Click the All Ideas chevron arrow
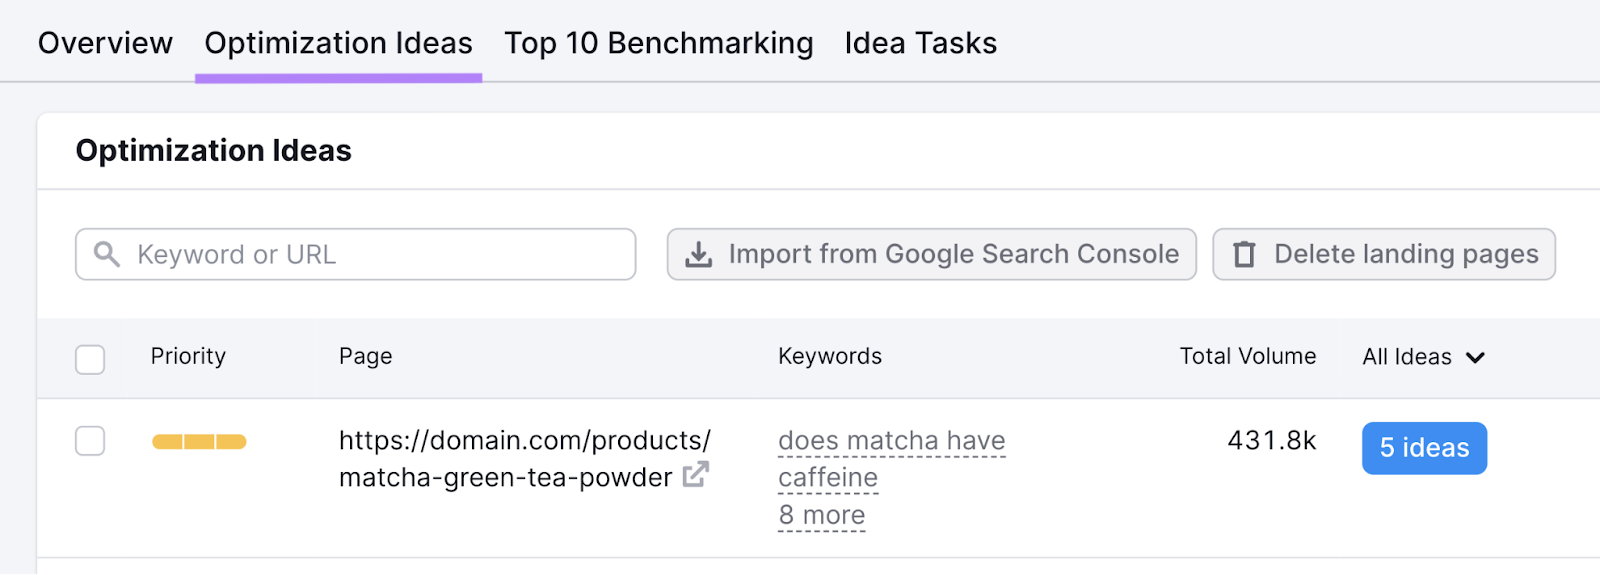 point(1475,358)
